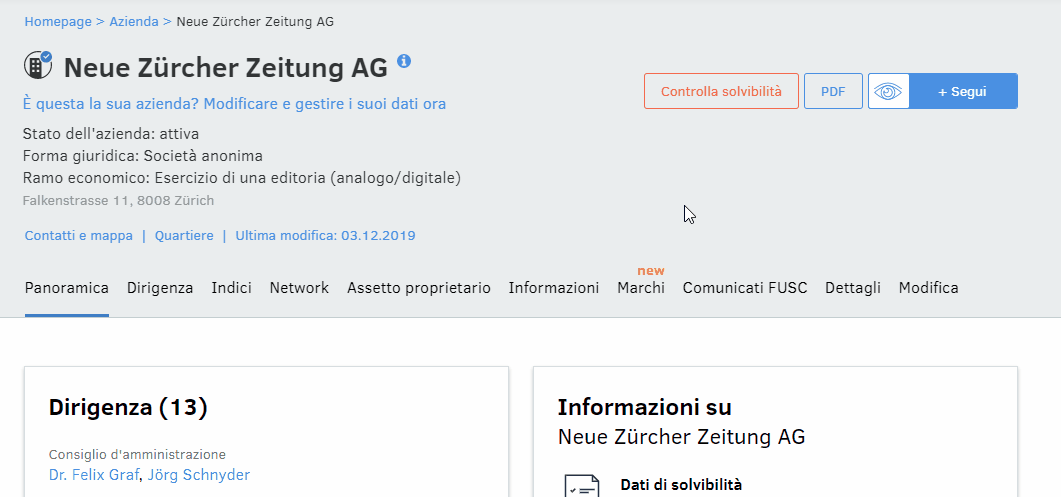Open the Modifica tab
The height and width of the screenshot is (497, 1061).
(928, 288)
